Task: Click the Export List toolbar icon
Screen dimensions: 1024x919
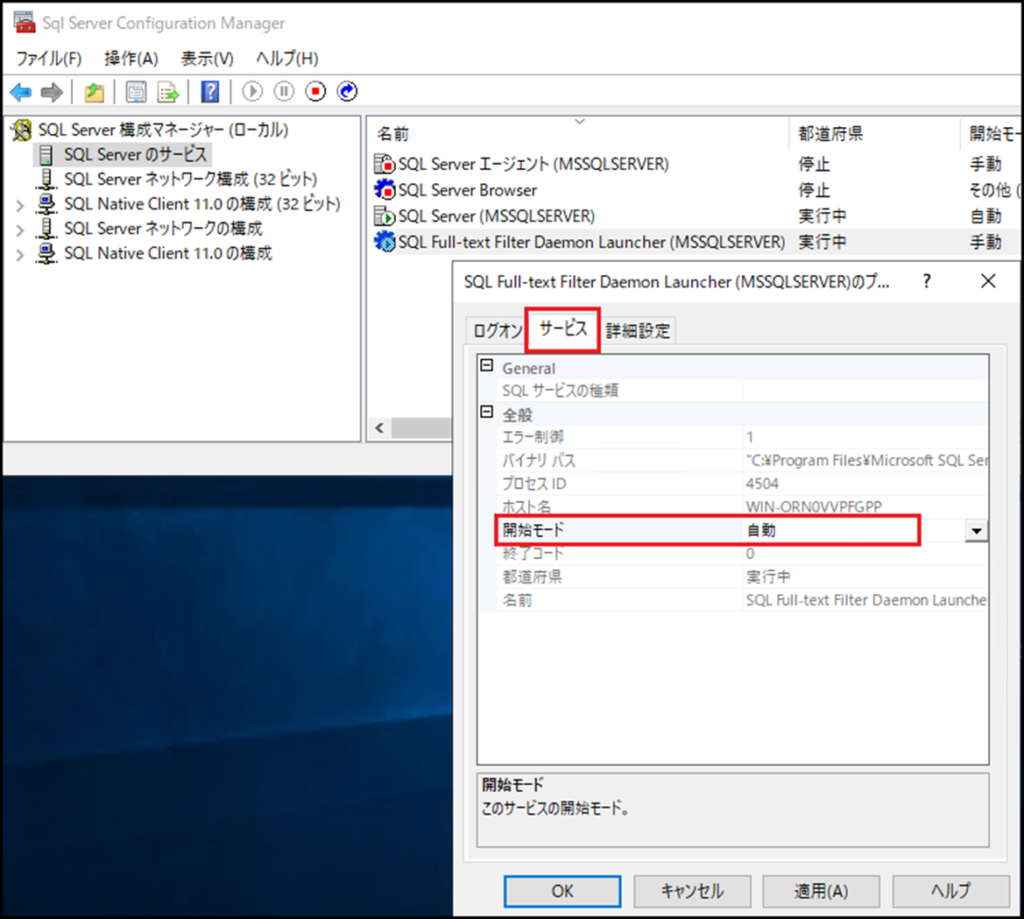Action: click(168, 92)
